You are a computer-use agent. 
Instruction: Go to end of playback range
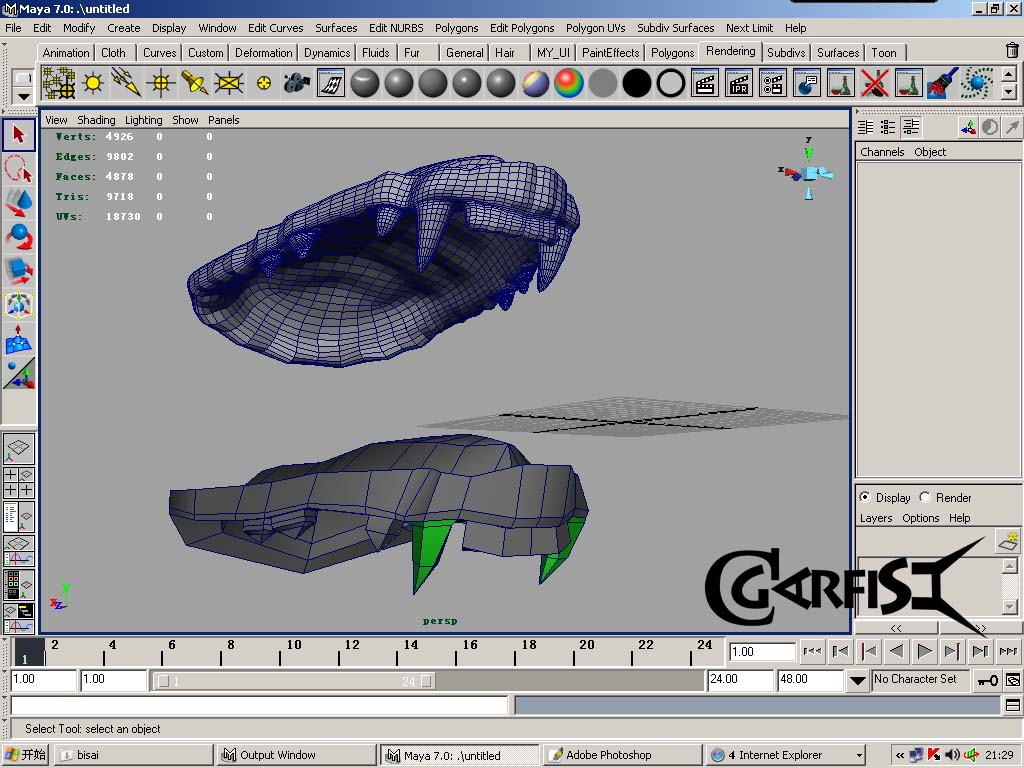click(1008, 651)
